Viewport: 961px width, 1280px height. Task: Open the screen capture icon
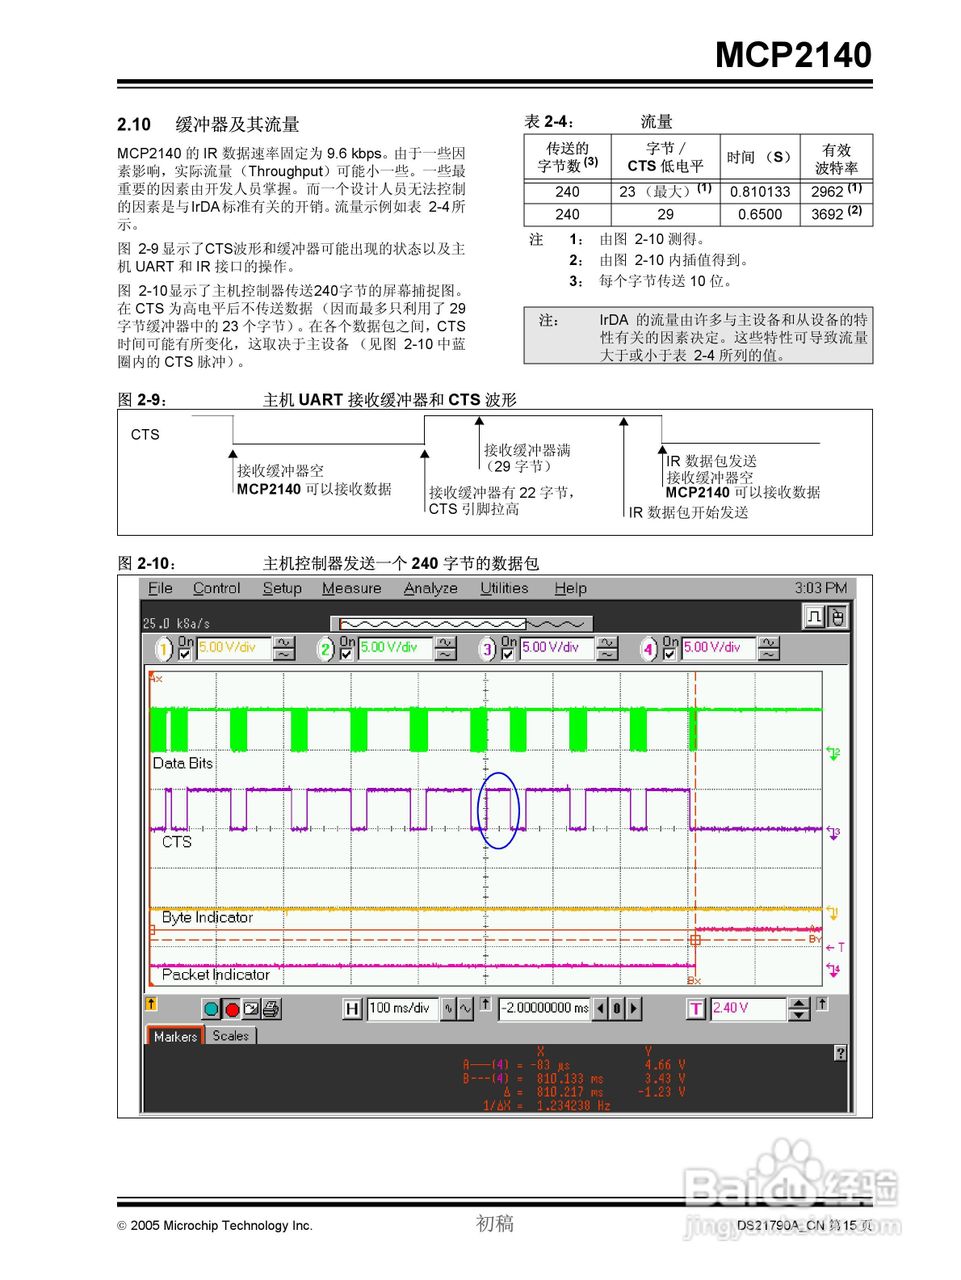[x=249, y=1008]
